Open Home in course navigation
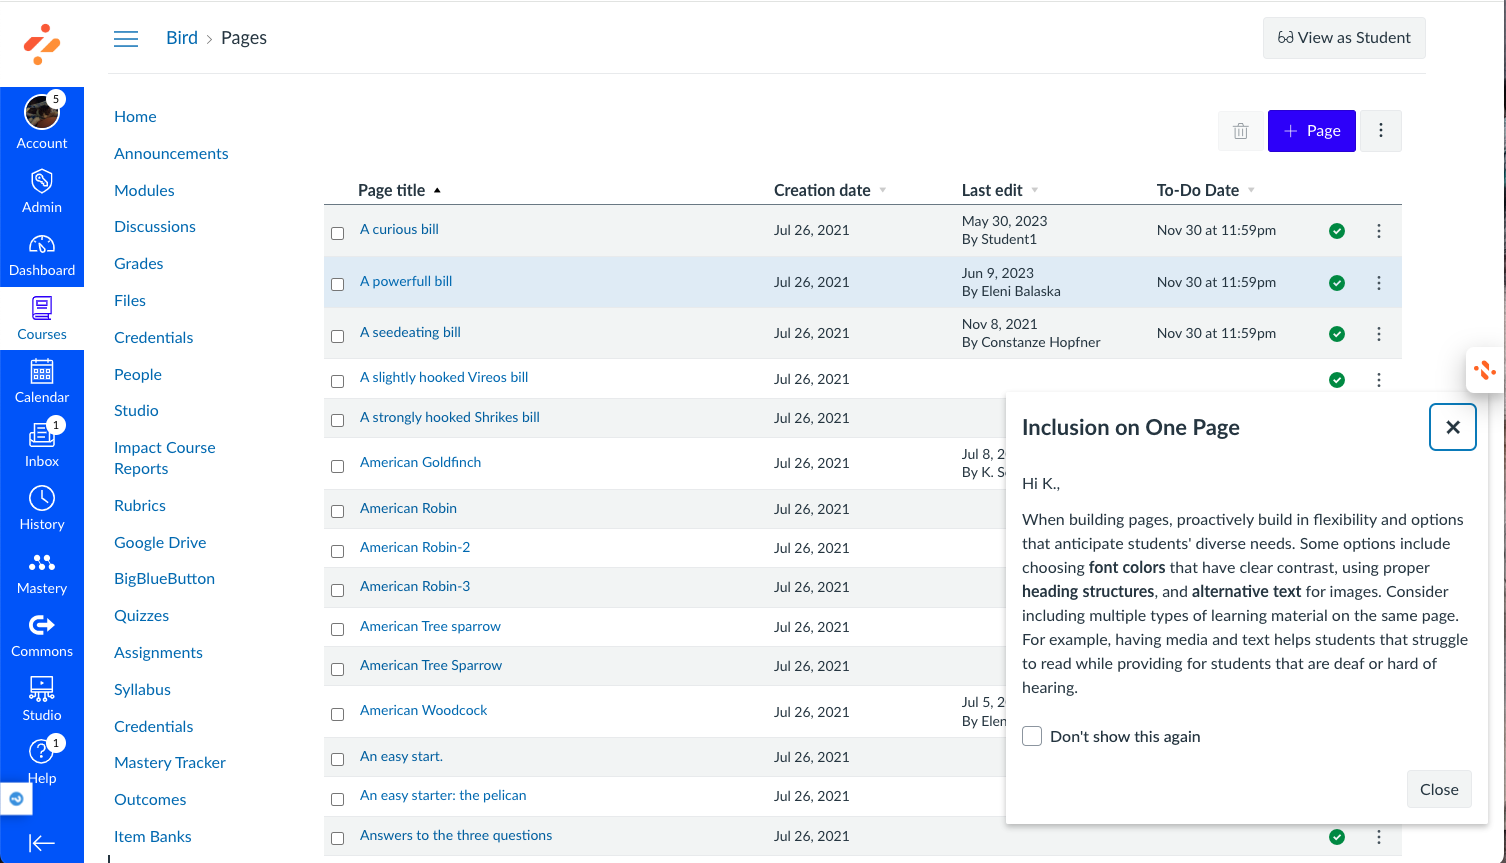Screen dimensions: 1506x863 [x=135, y=117]
